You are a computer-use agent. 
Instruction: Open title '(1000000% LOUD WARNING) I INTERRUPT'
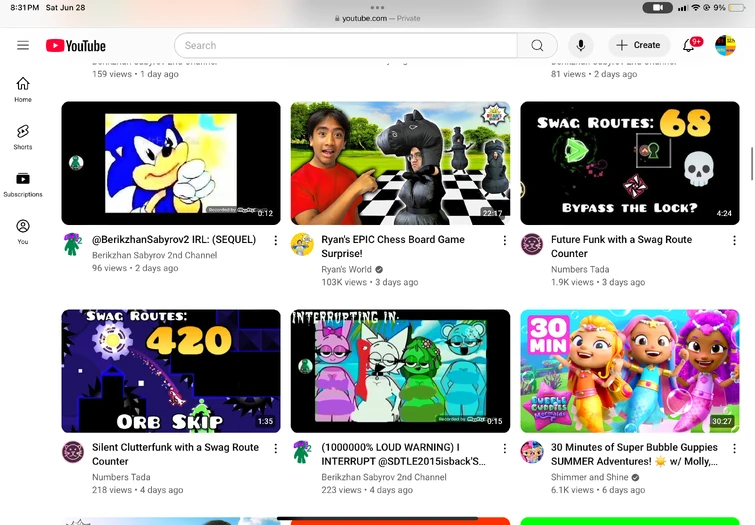[403, 454]
